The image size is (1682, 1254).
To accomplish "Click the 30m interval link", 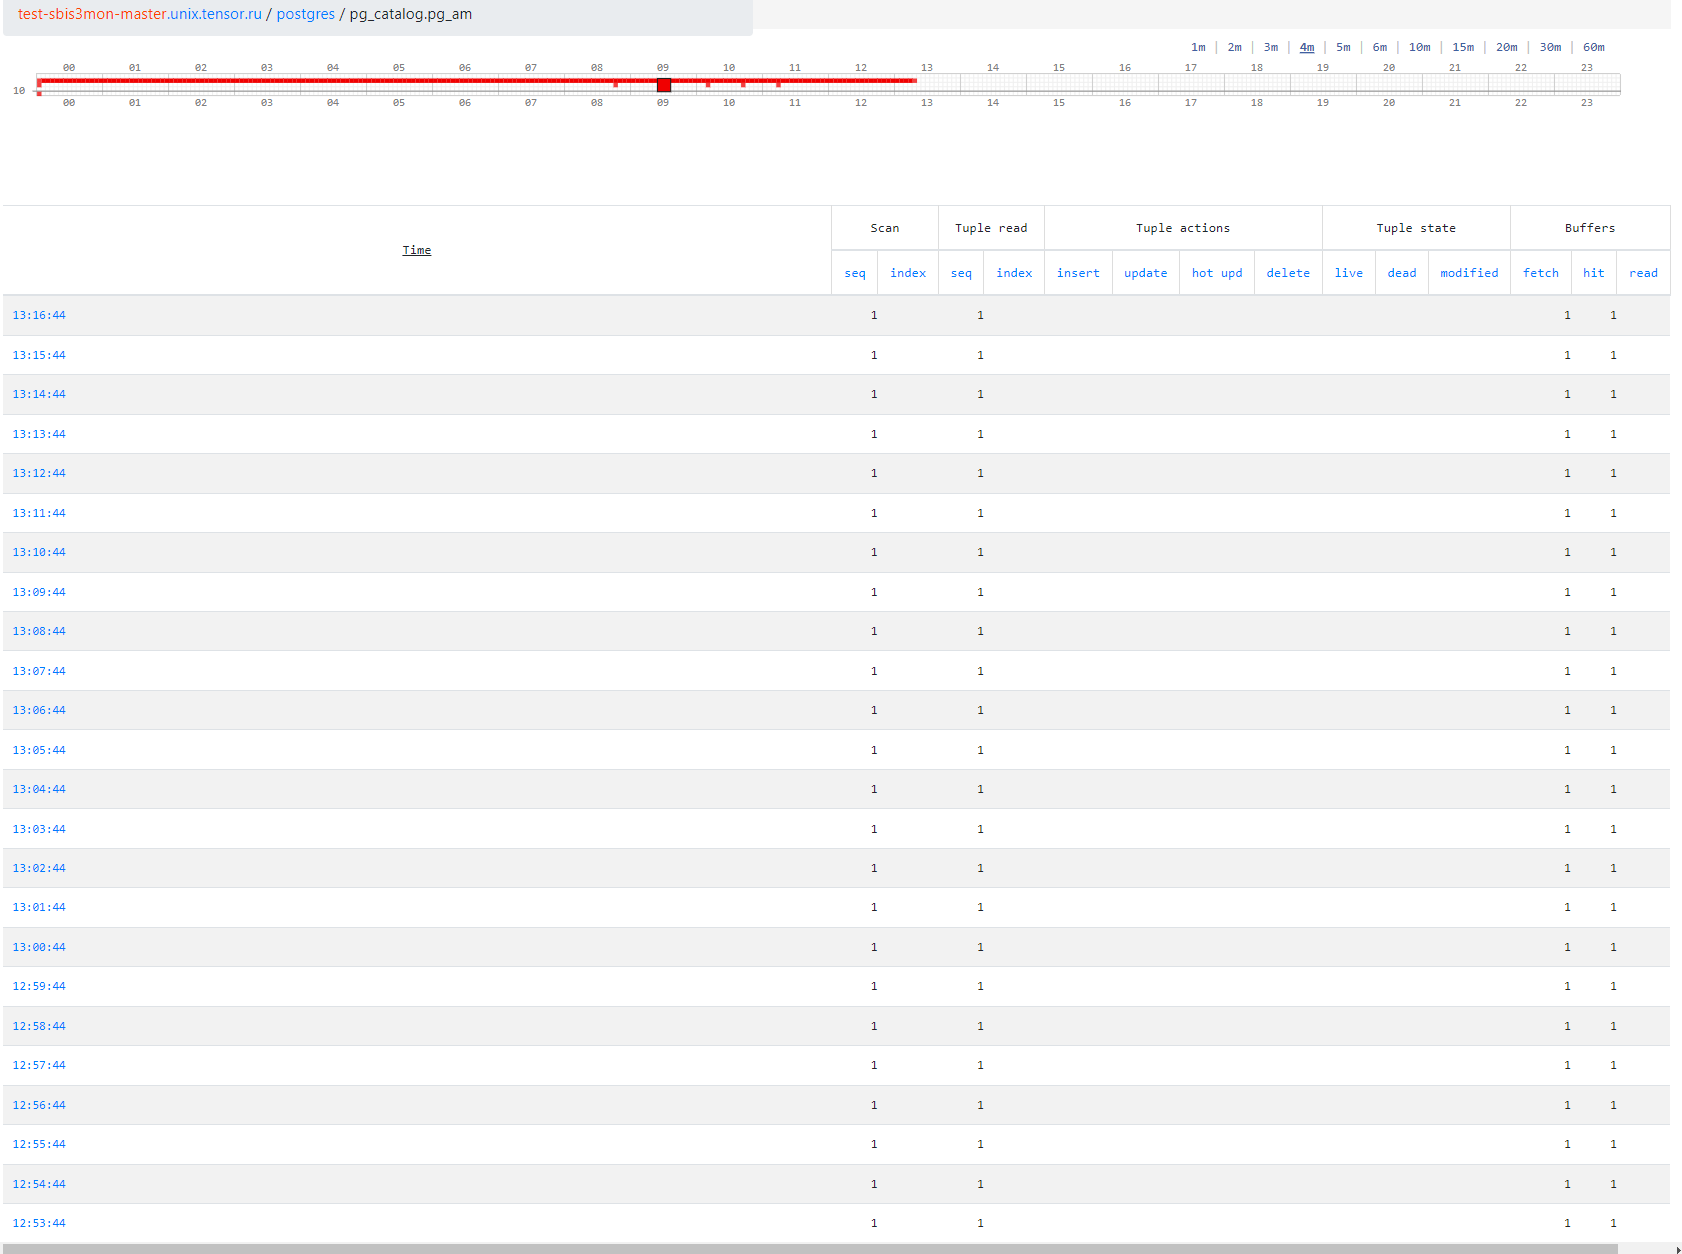I will (x=1550, y=47).
